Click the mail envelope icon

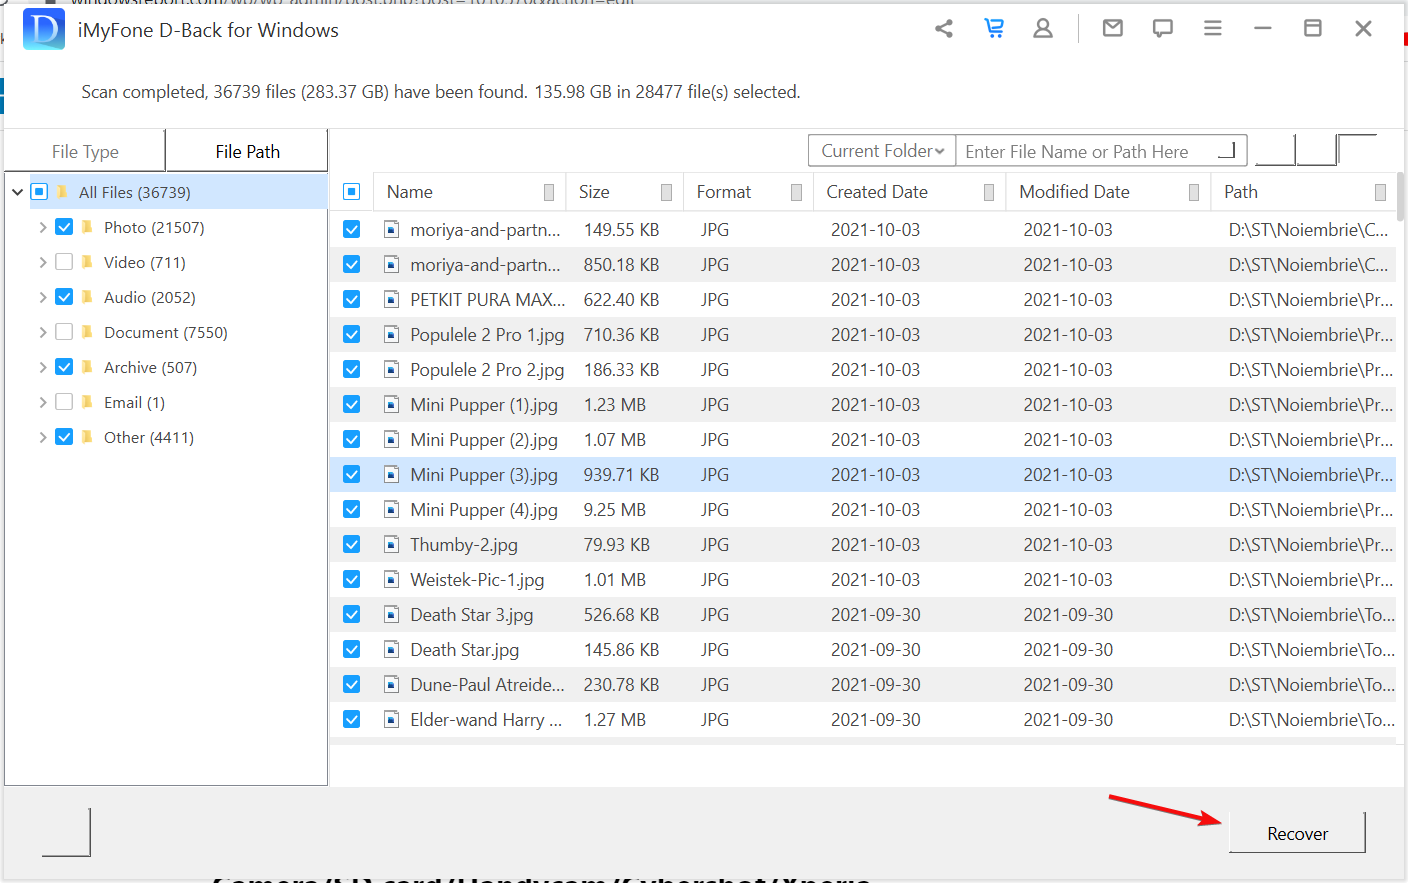click(1112, 29)
